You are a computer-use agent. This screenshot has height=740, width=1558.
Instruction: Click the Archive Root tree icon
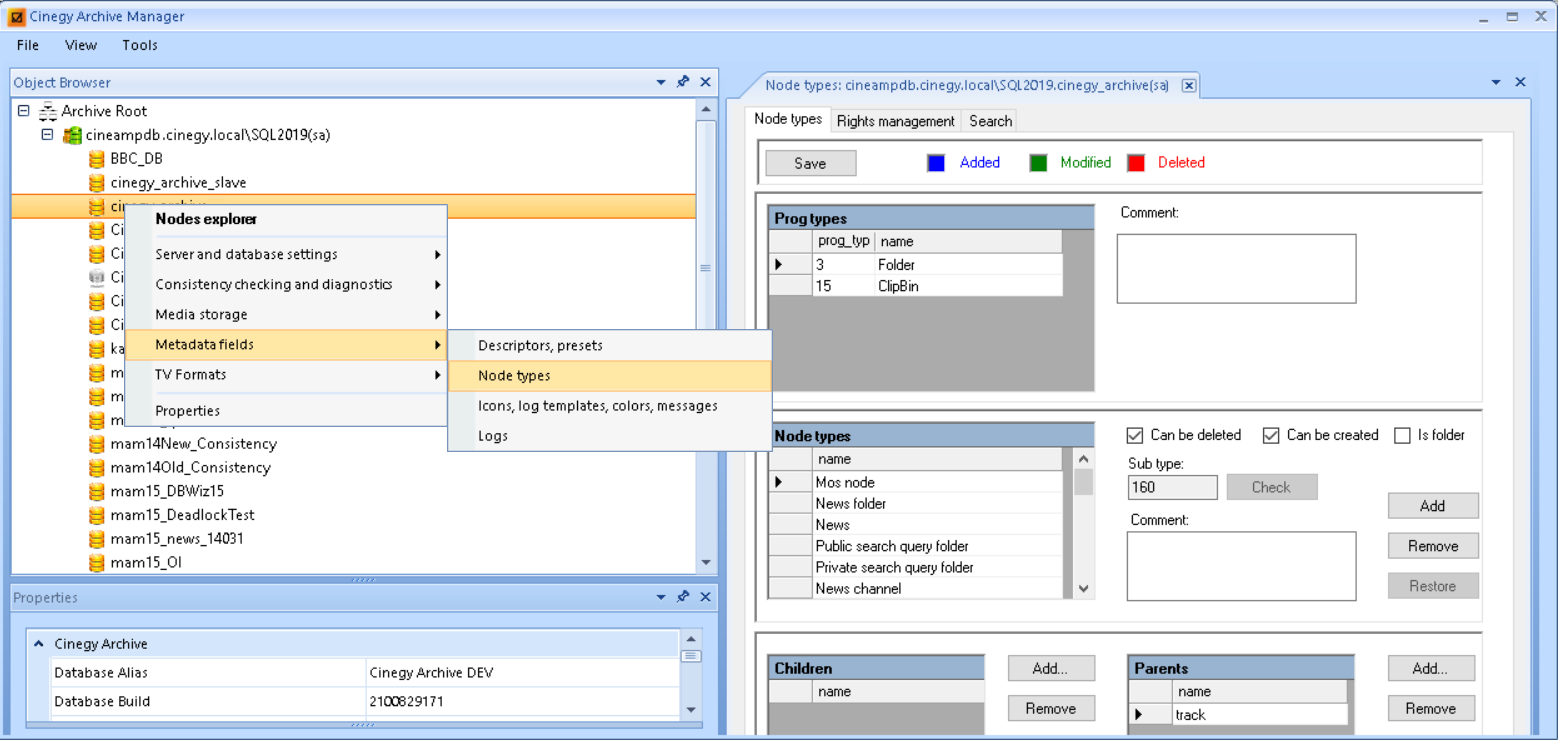click(x=47, y=111)
